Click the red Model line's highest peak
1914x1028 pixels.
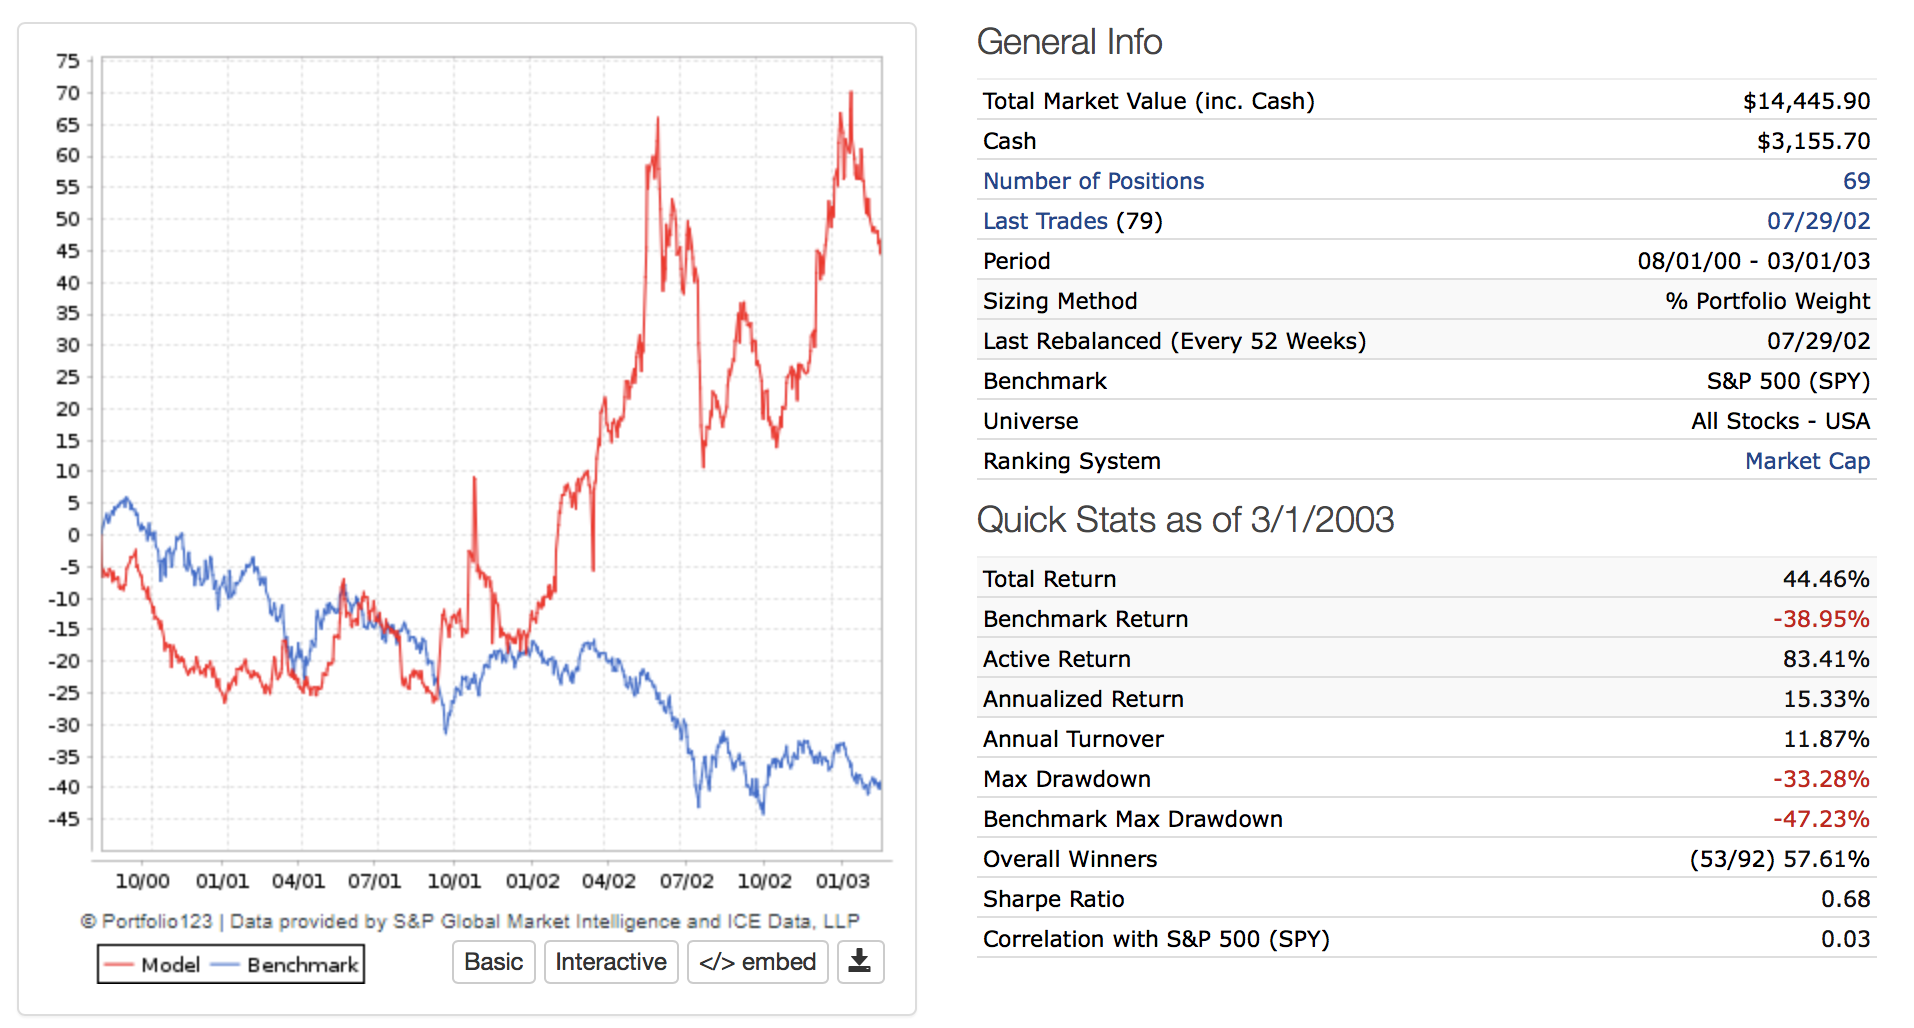(x=851, y=93)
